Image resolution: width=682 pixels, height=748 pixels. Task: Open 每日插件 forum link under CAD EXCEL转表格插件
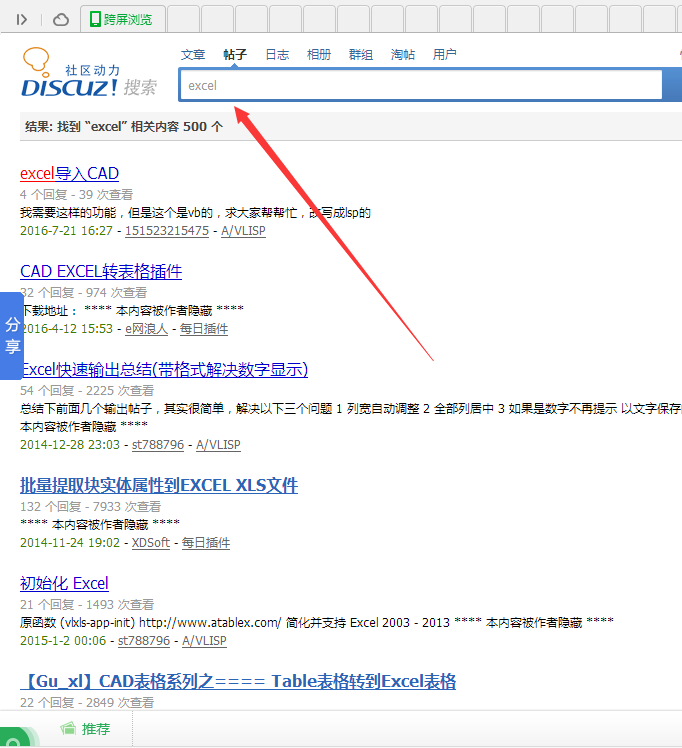coord(204,329)
